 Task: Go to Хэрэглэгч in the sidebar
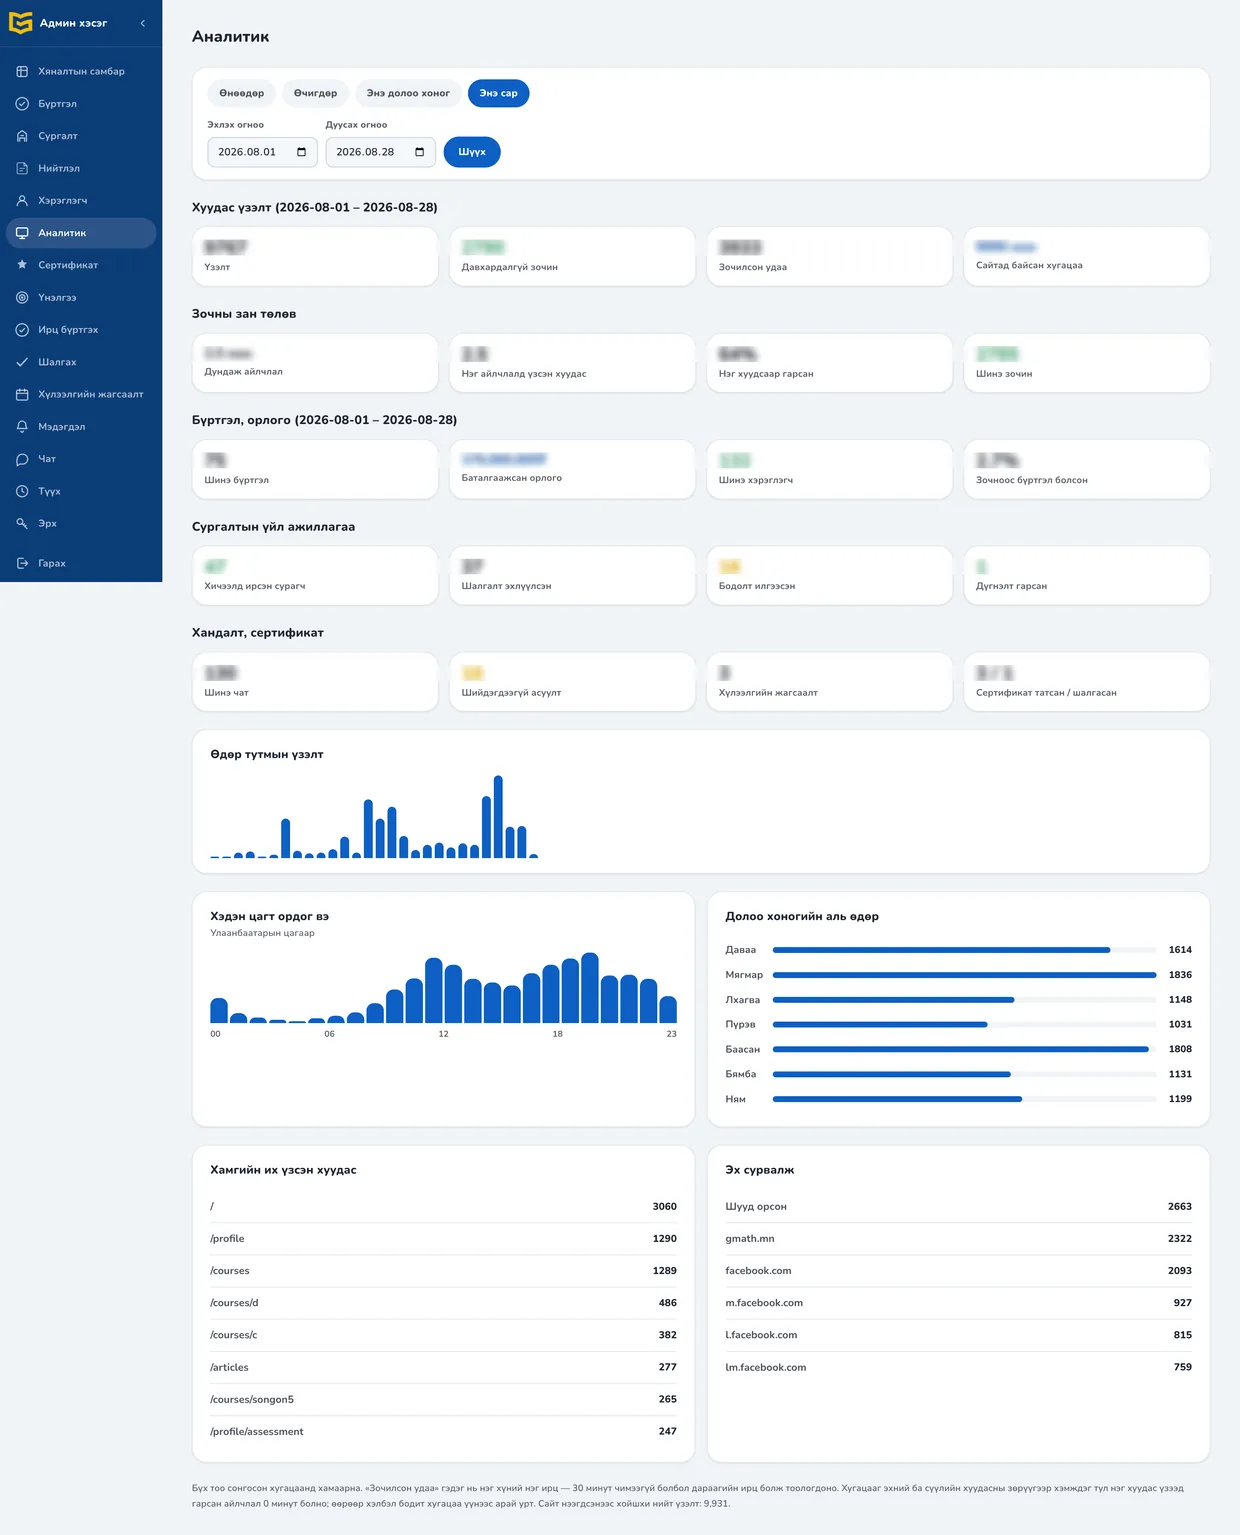coord(81,201)
